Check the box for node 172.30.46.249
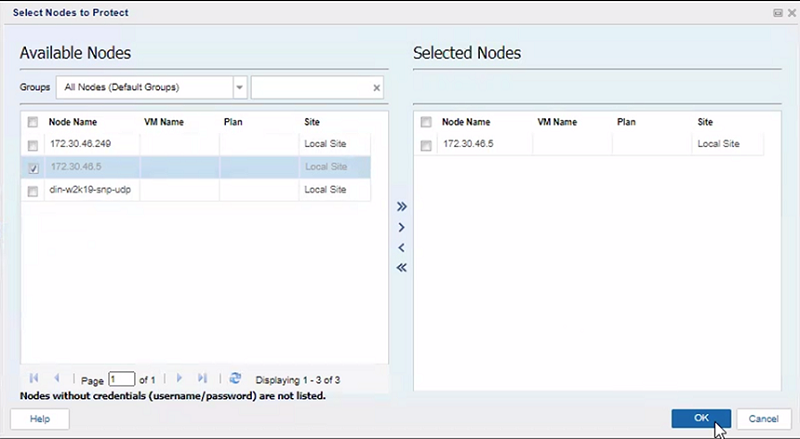 pos(33,145)
